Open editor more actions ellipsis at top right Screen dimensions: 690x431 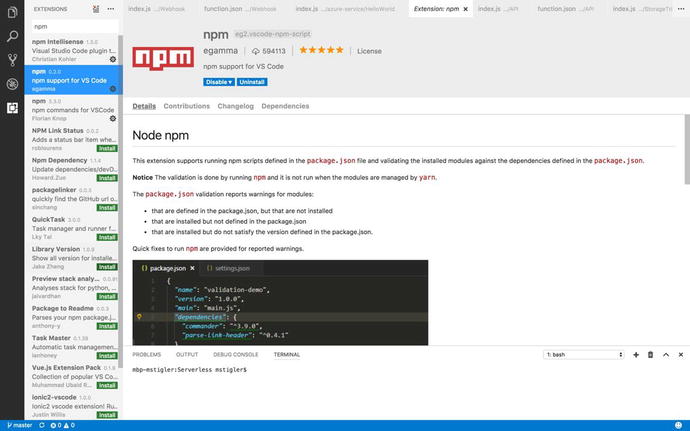pos(681,9)
